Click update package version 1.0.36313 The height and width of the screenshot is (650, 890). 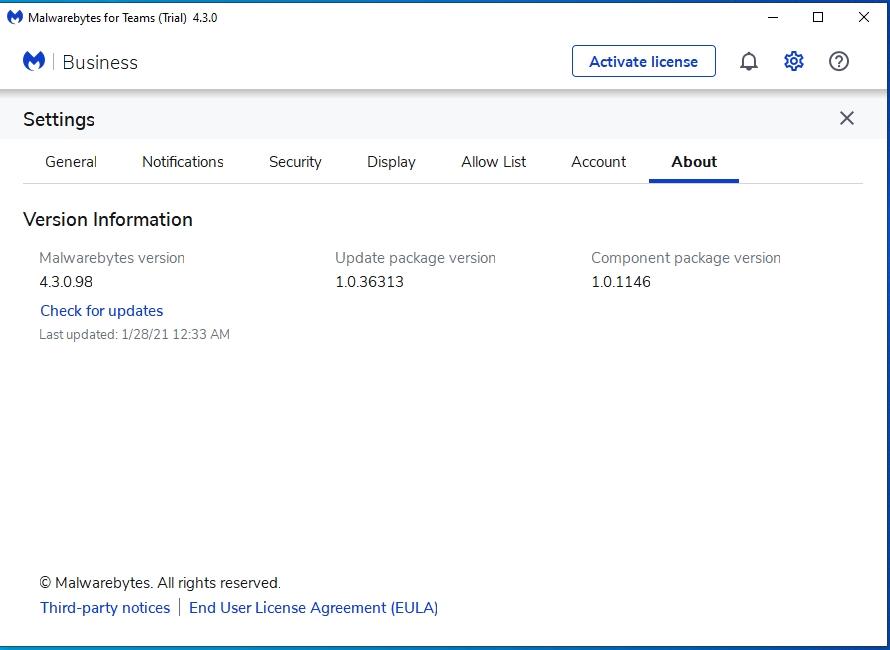[x=369, y=282]
